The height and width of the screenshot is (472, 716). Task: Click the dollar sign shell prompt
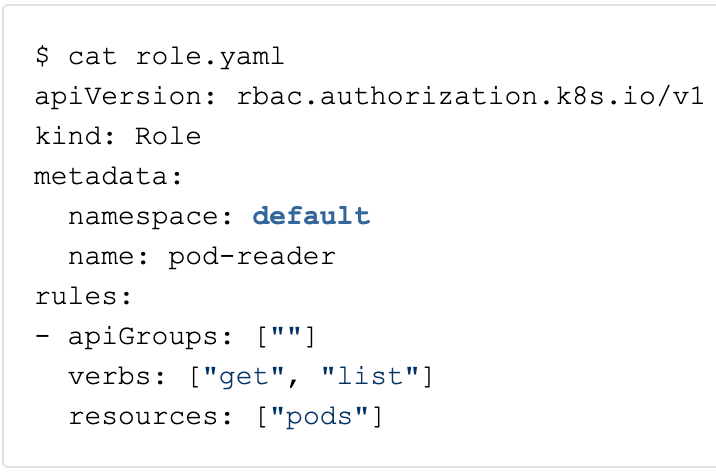click(x=42, y=56)
